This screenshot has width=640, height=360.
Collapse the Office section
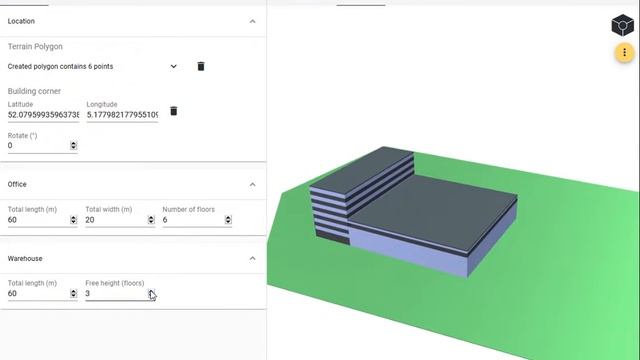252,184
